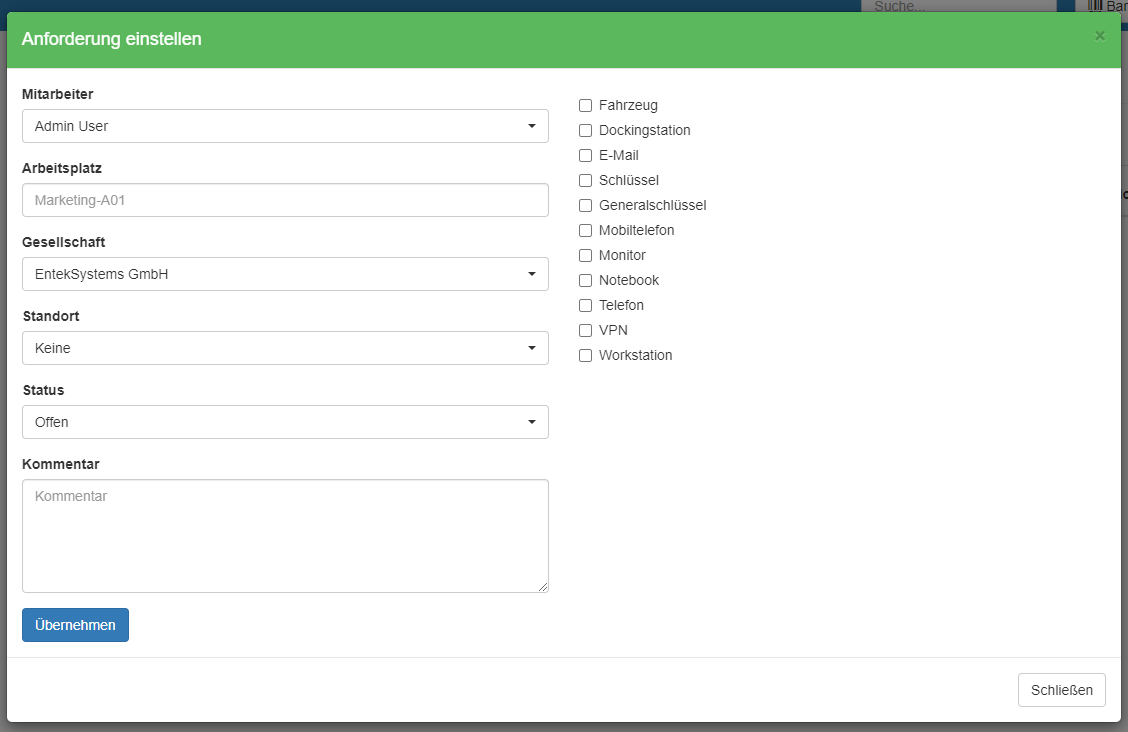Click the Schließen button
1128x732 pixels.
(1061, 690)
